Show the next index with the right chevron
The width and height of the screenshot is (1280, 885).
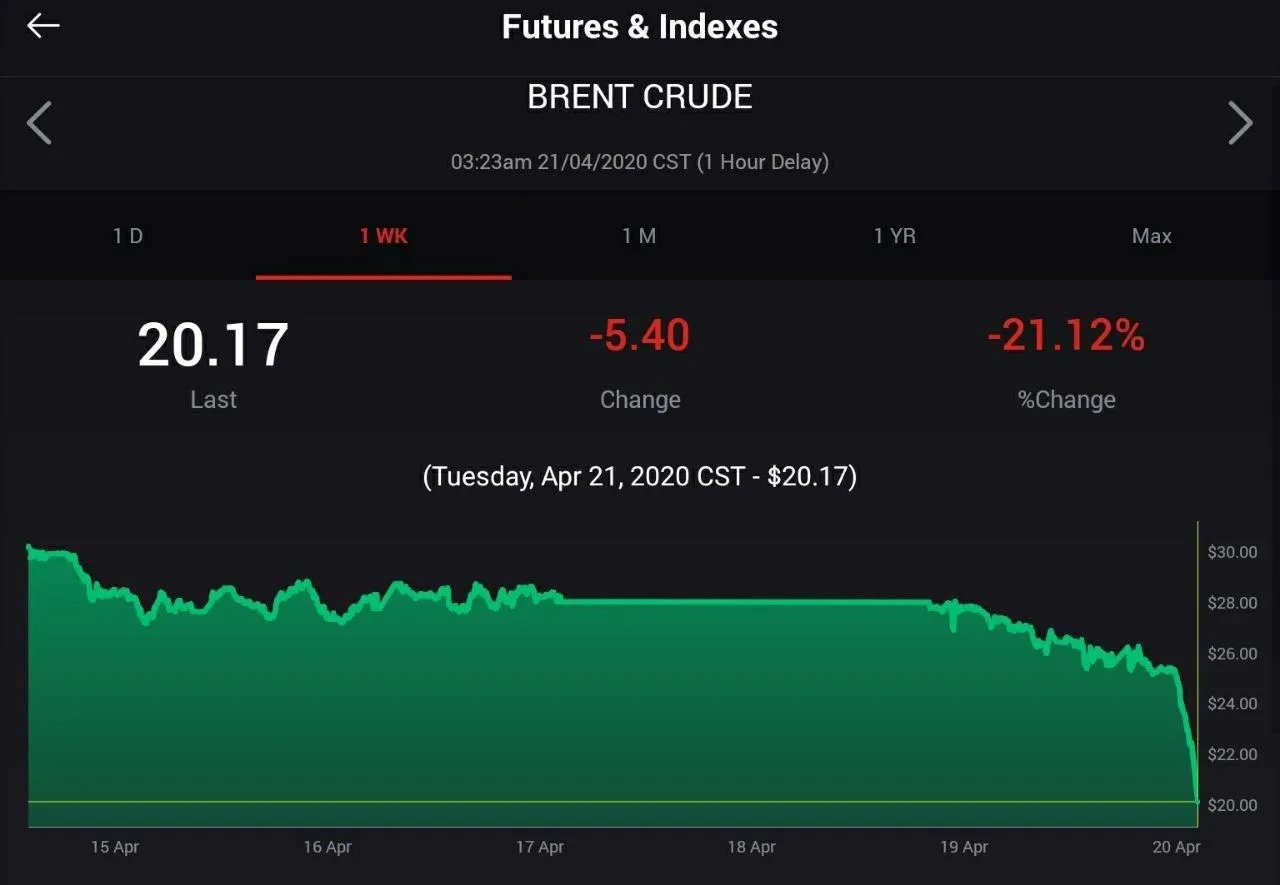click(x=1240, y=123)
